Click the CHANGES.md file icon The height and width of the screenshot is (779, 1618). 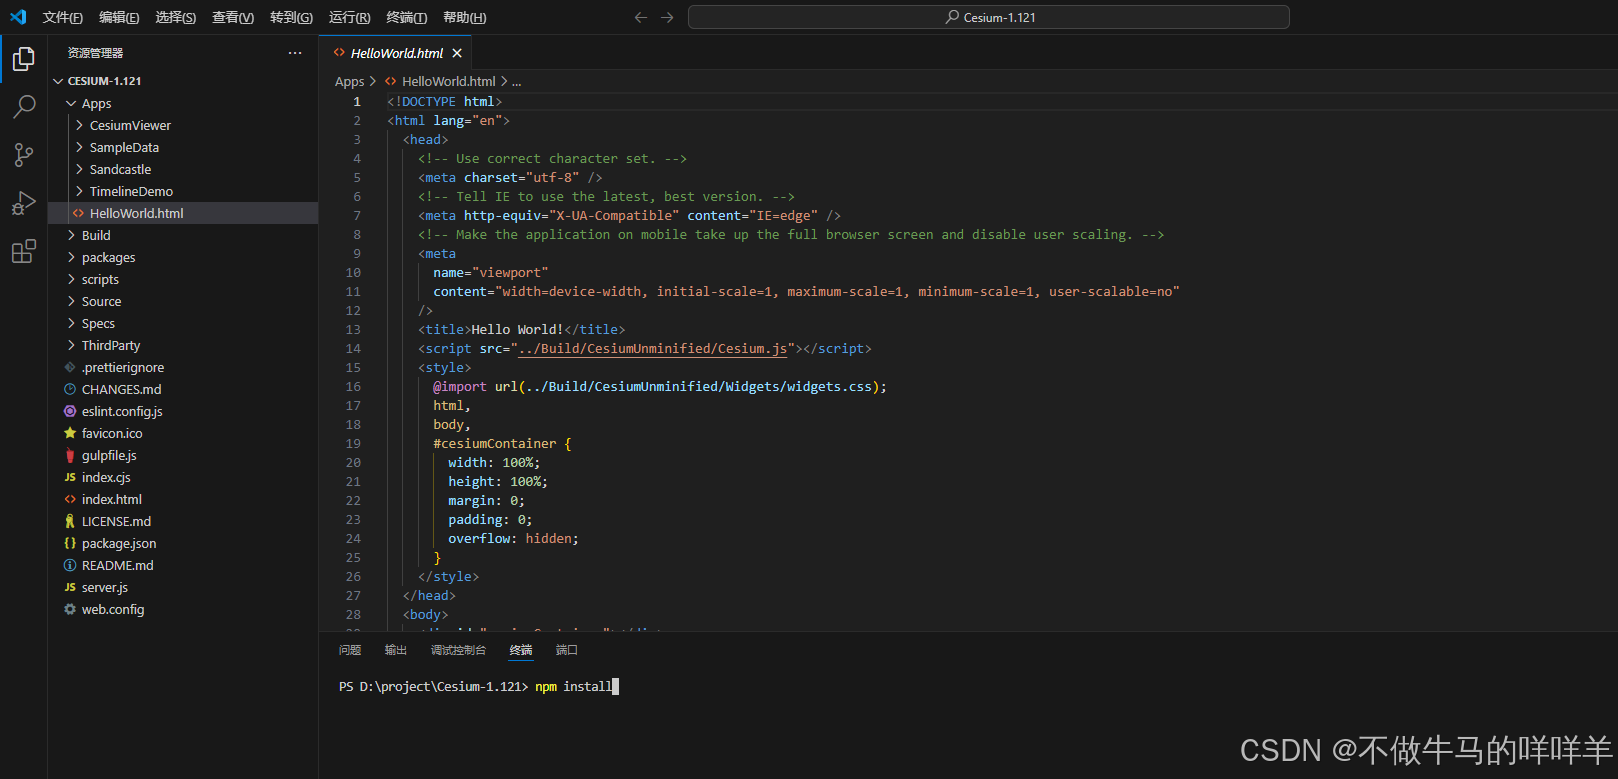(x=70, y=389)
